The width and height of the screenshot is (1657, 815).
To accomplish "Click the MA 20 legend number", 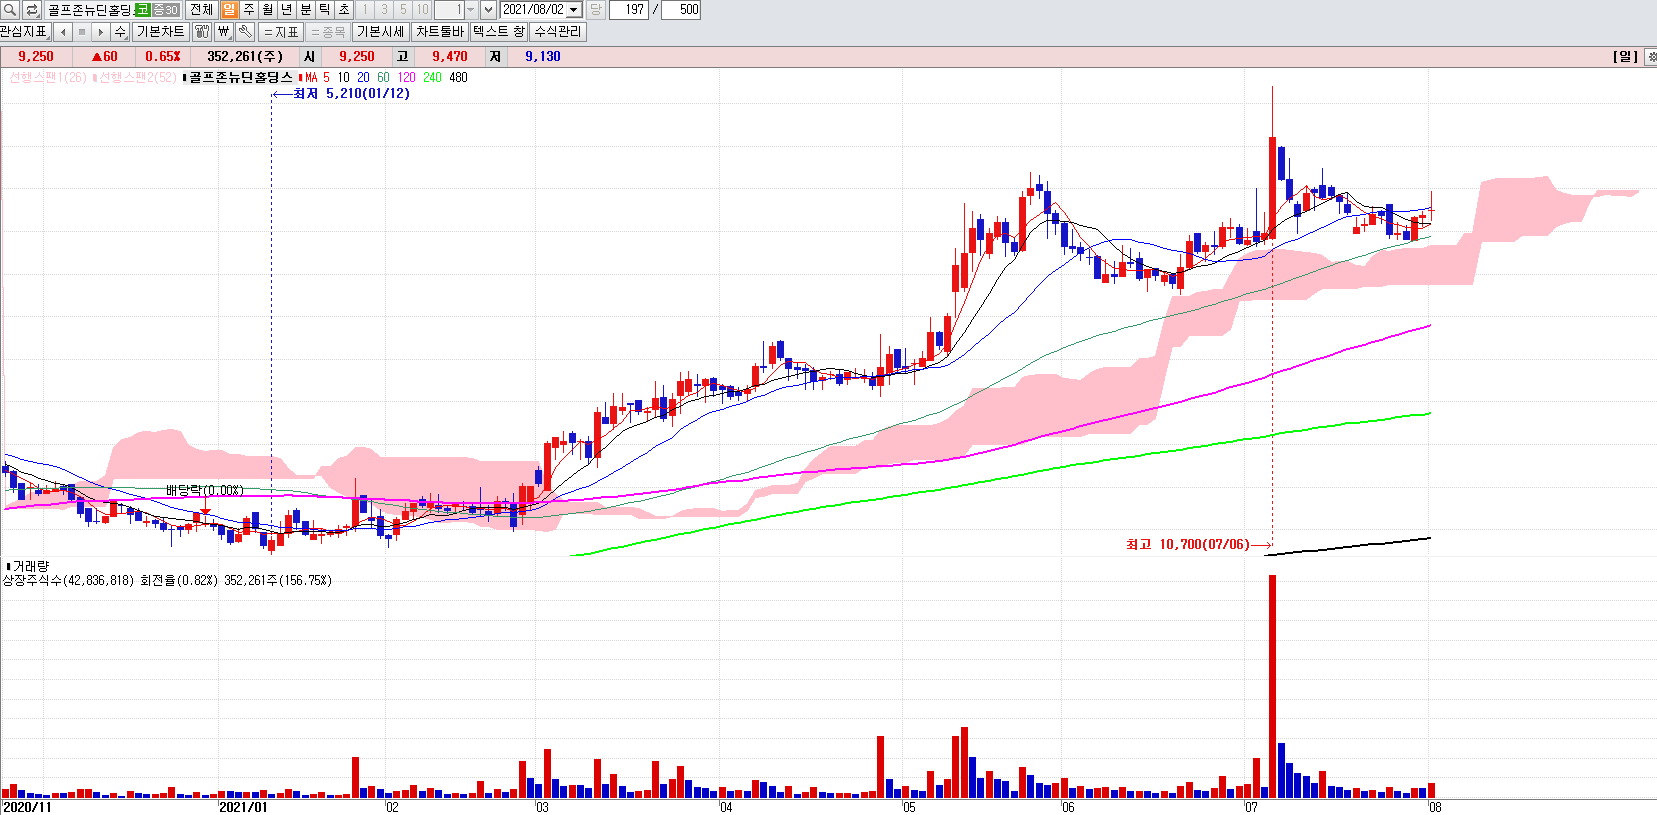I will click(x=363, y=77).
